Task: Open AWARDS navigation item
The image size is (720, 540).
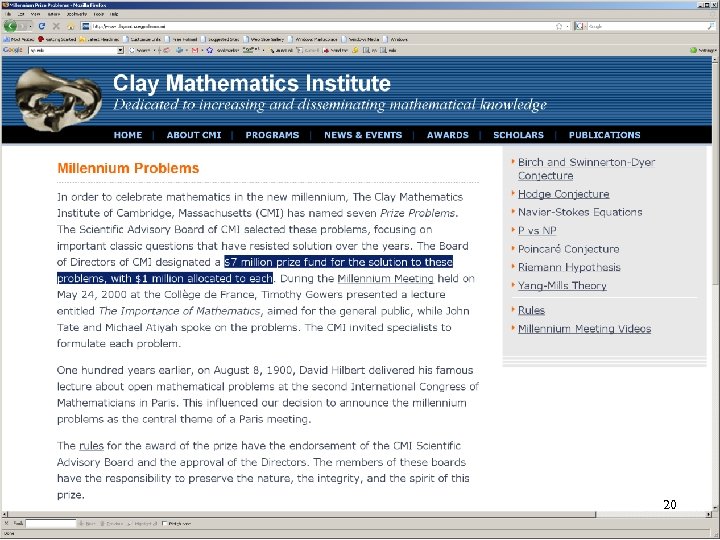Action: pos(448,135)
